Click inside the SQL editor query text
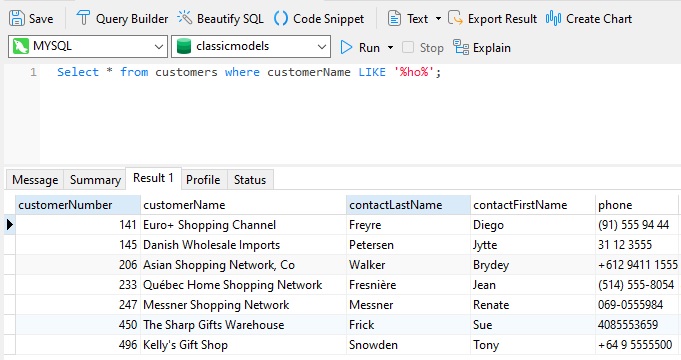 click(249, 72)
